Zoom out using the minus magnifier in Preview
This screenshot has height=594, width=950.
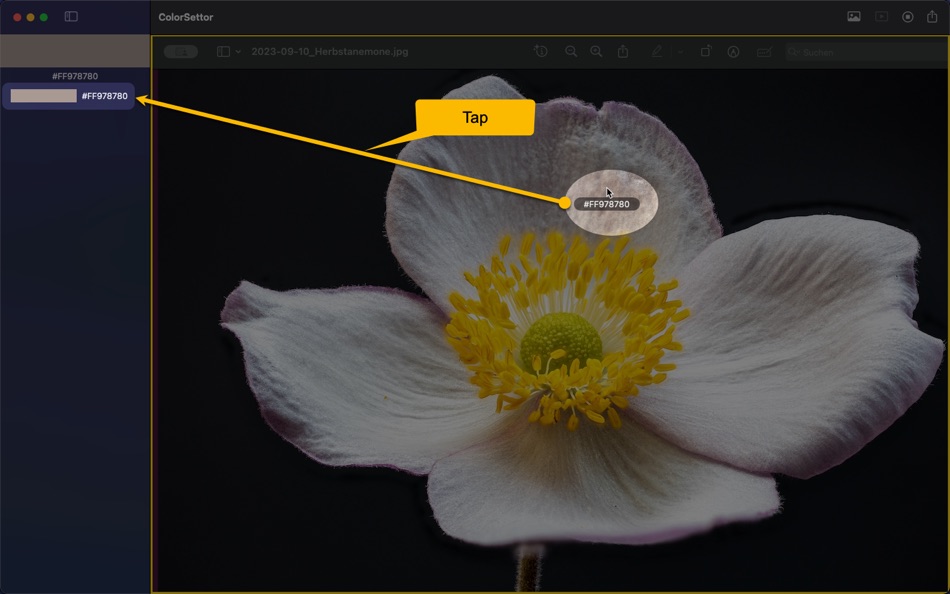571,52
